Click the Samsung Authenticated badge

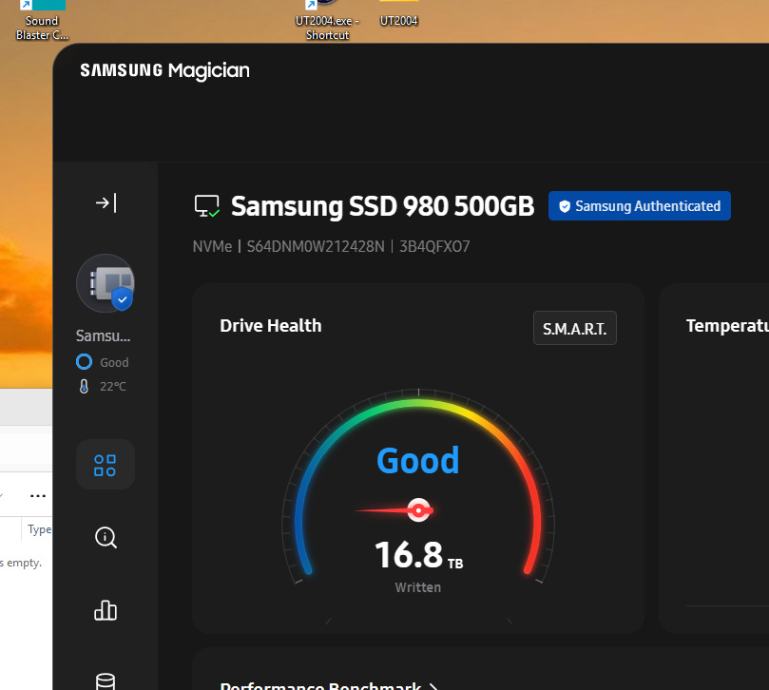639,206
